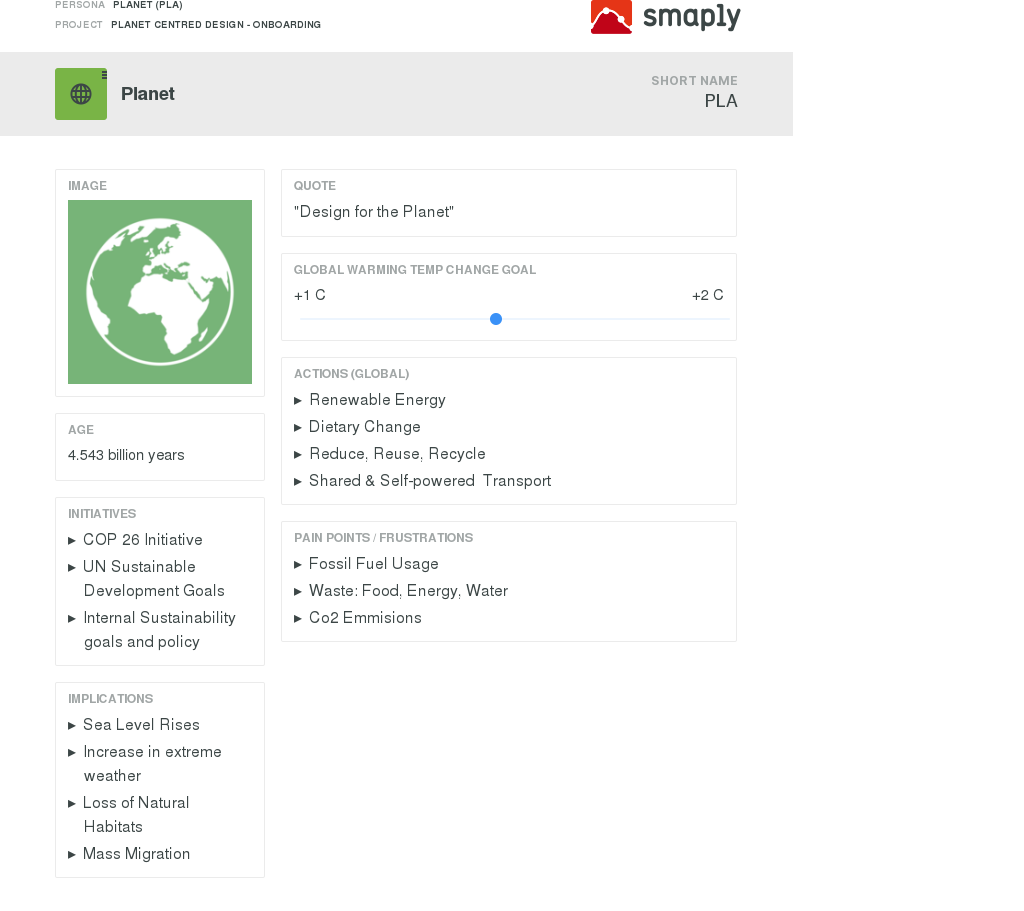1024x911 pixels.
Task: Click the project name Planet Centred Design
Action: tap(216, 25)
